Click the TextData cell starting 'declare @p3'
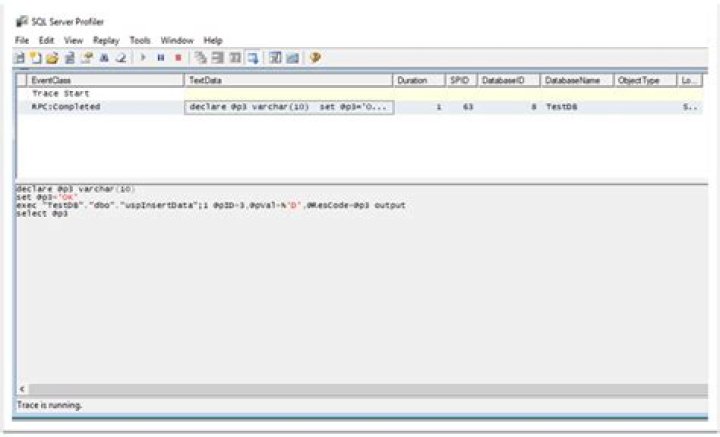Screen dimensions: 720x437 [x=289, y=107]
